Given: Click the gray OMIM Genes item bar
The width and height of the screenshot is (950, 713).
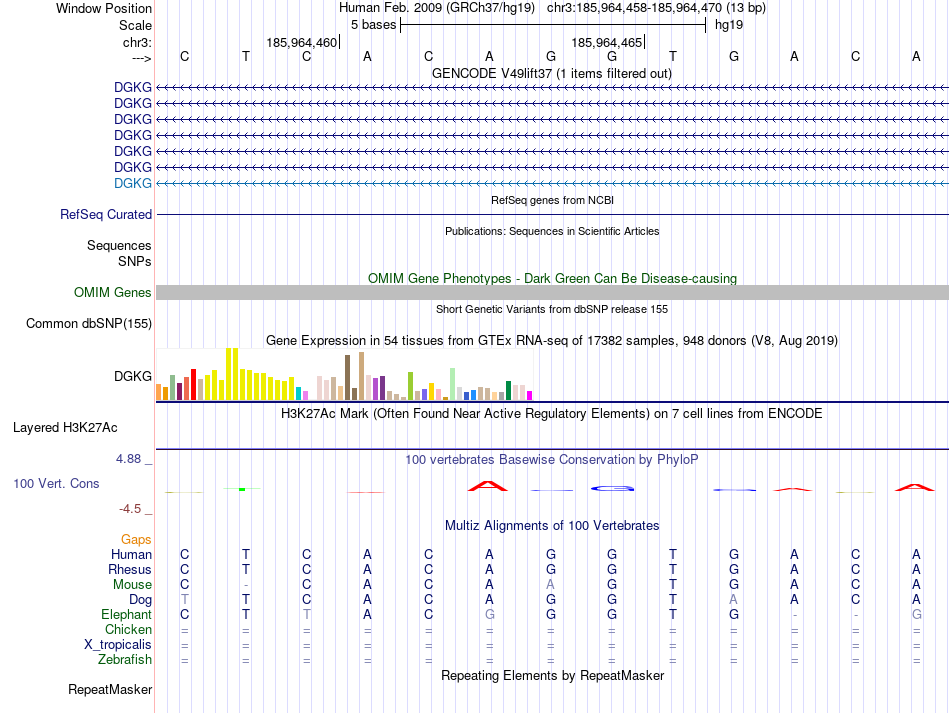Looking at the screenshot, I should [x=552, y=293].
